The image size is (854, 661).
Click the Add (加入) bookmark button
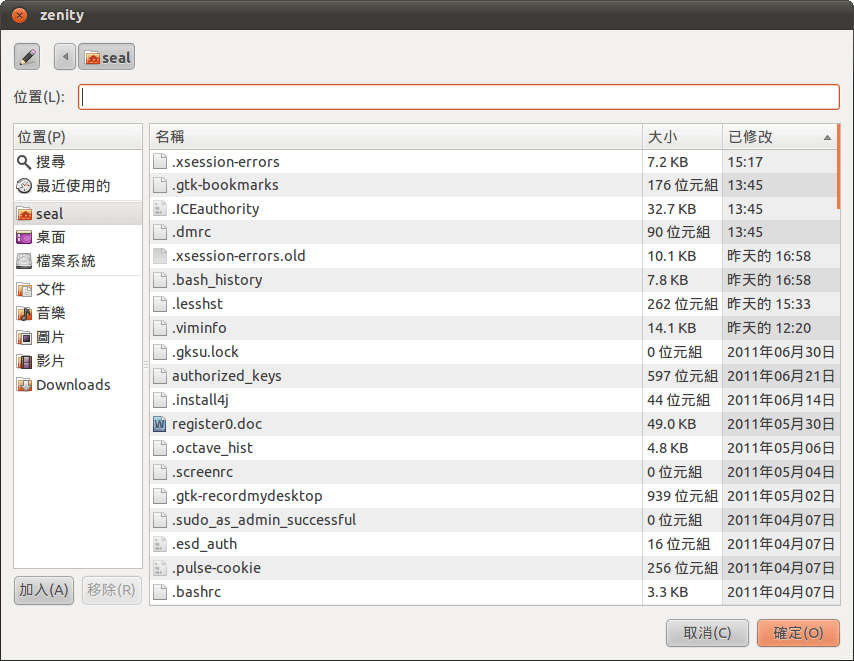[x=44, y=590]
